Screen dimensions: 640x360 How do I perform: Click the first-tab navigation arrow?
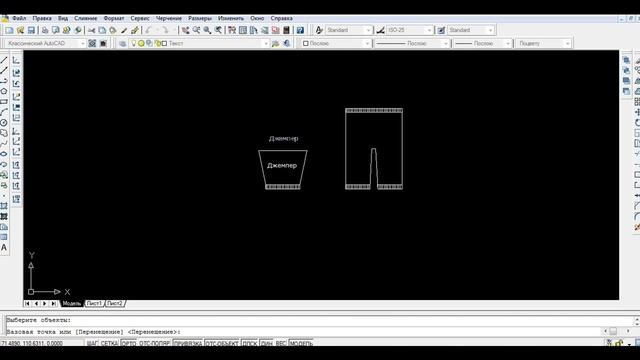point(27,303)
